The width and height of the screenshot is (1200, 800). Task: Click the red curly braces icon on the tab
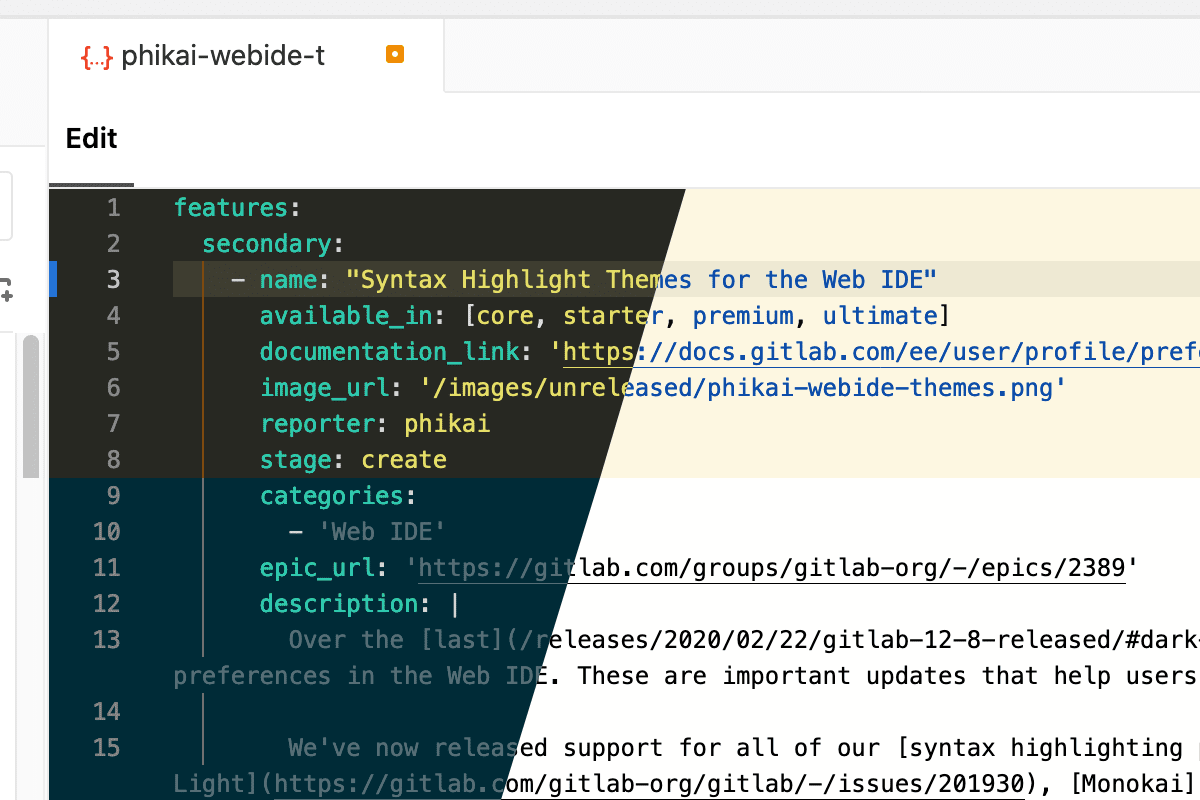click(96, 56)
